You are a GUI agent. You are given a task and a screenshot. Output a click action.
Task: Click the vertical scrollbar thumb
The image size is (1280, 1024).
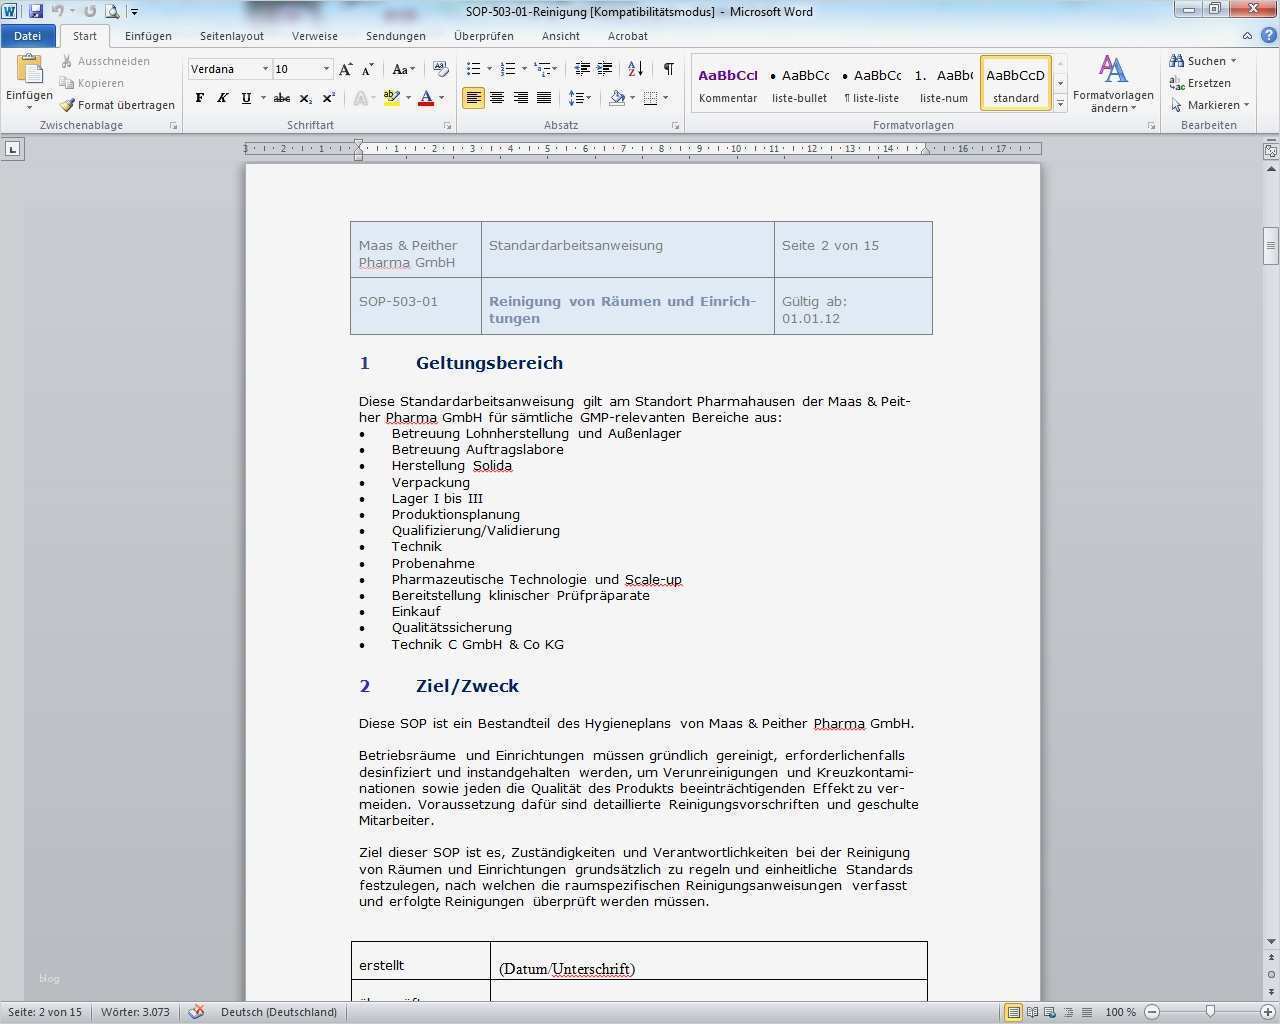[x=1271, y=246]
